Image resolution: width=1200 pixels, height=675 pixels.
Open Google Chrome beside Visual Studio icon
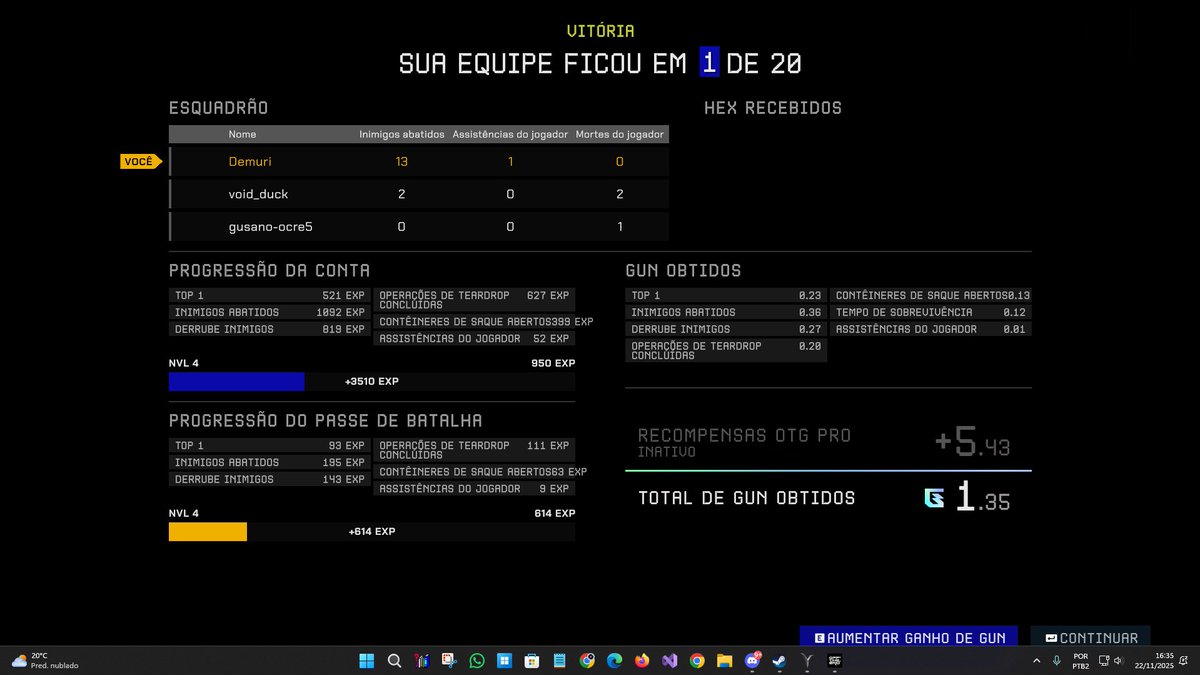pos(697,660)
